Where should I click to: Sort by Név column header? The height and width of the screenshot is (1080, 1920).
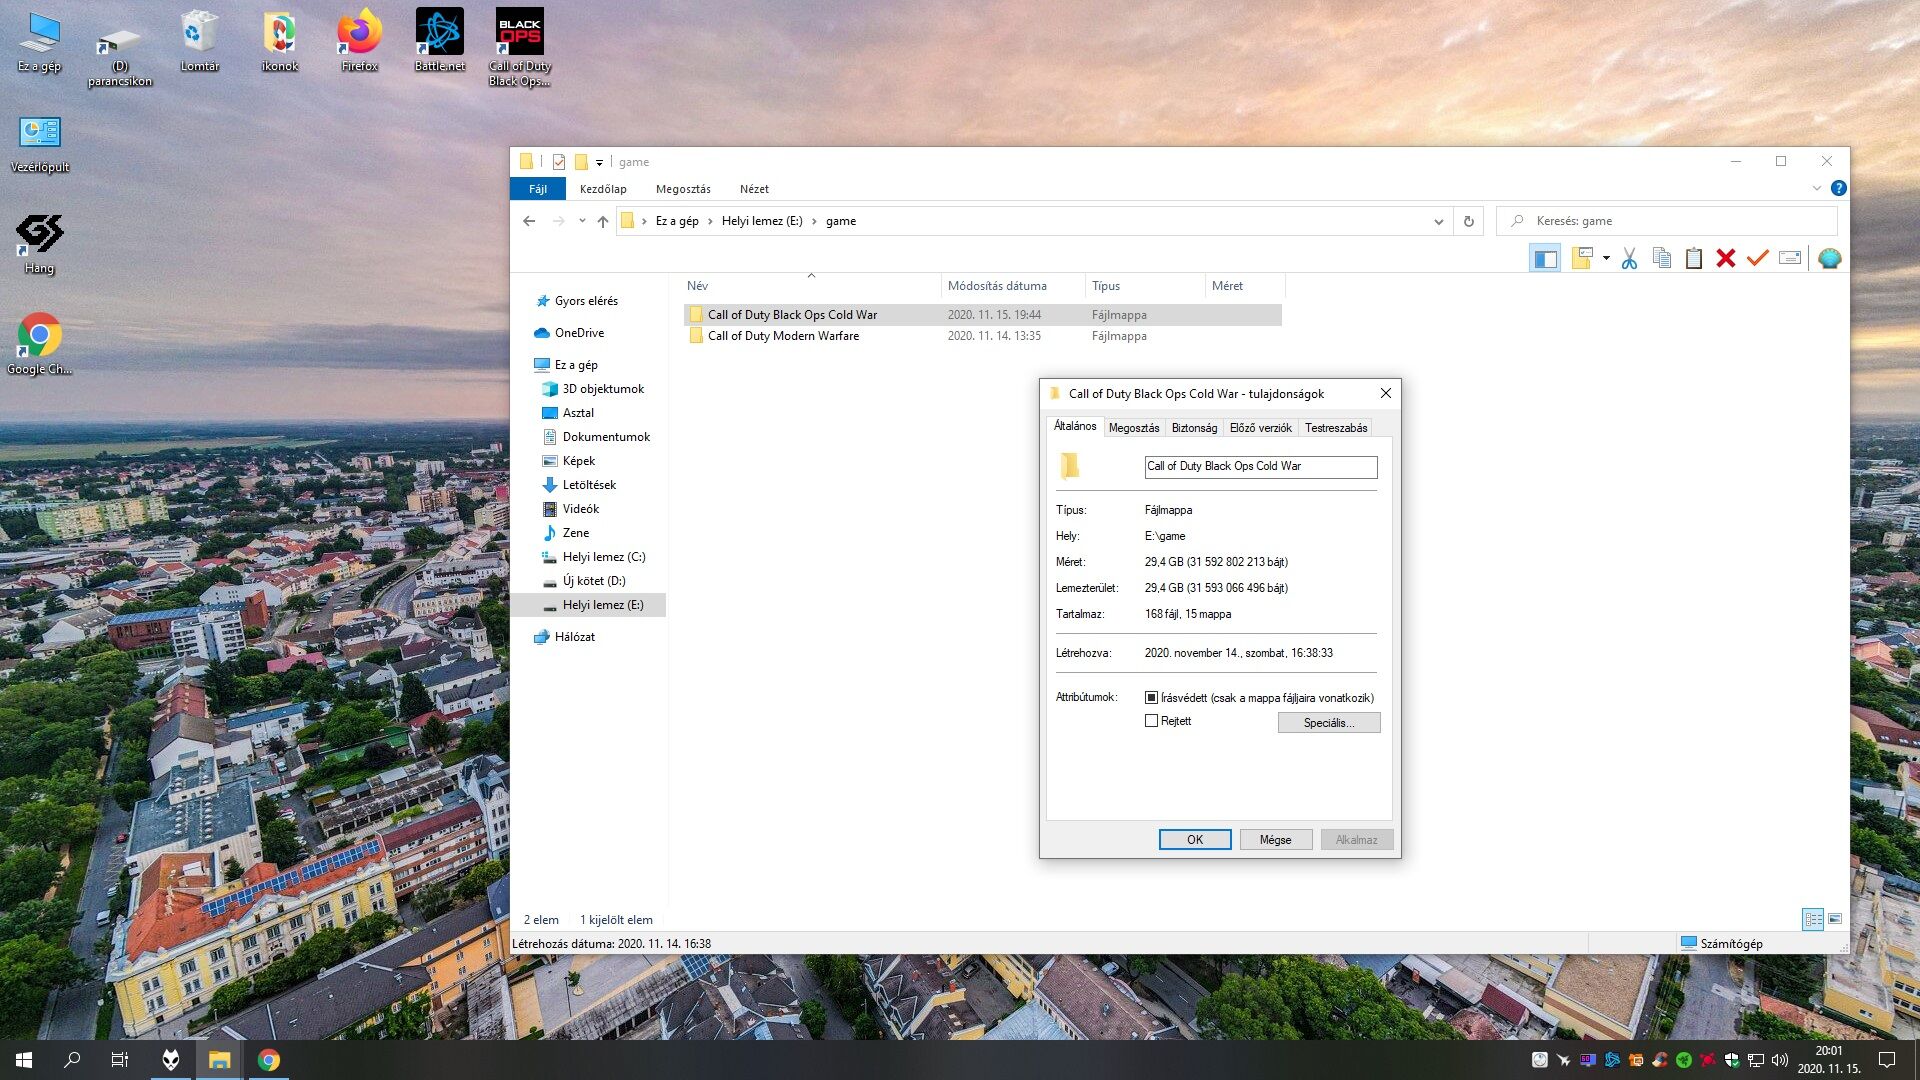812,286
